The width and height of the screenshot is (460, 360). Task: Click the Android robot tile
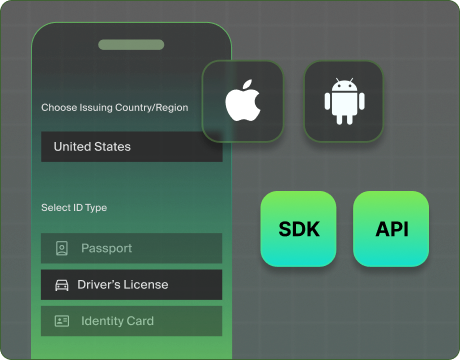click(x=344, y=101)
